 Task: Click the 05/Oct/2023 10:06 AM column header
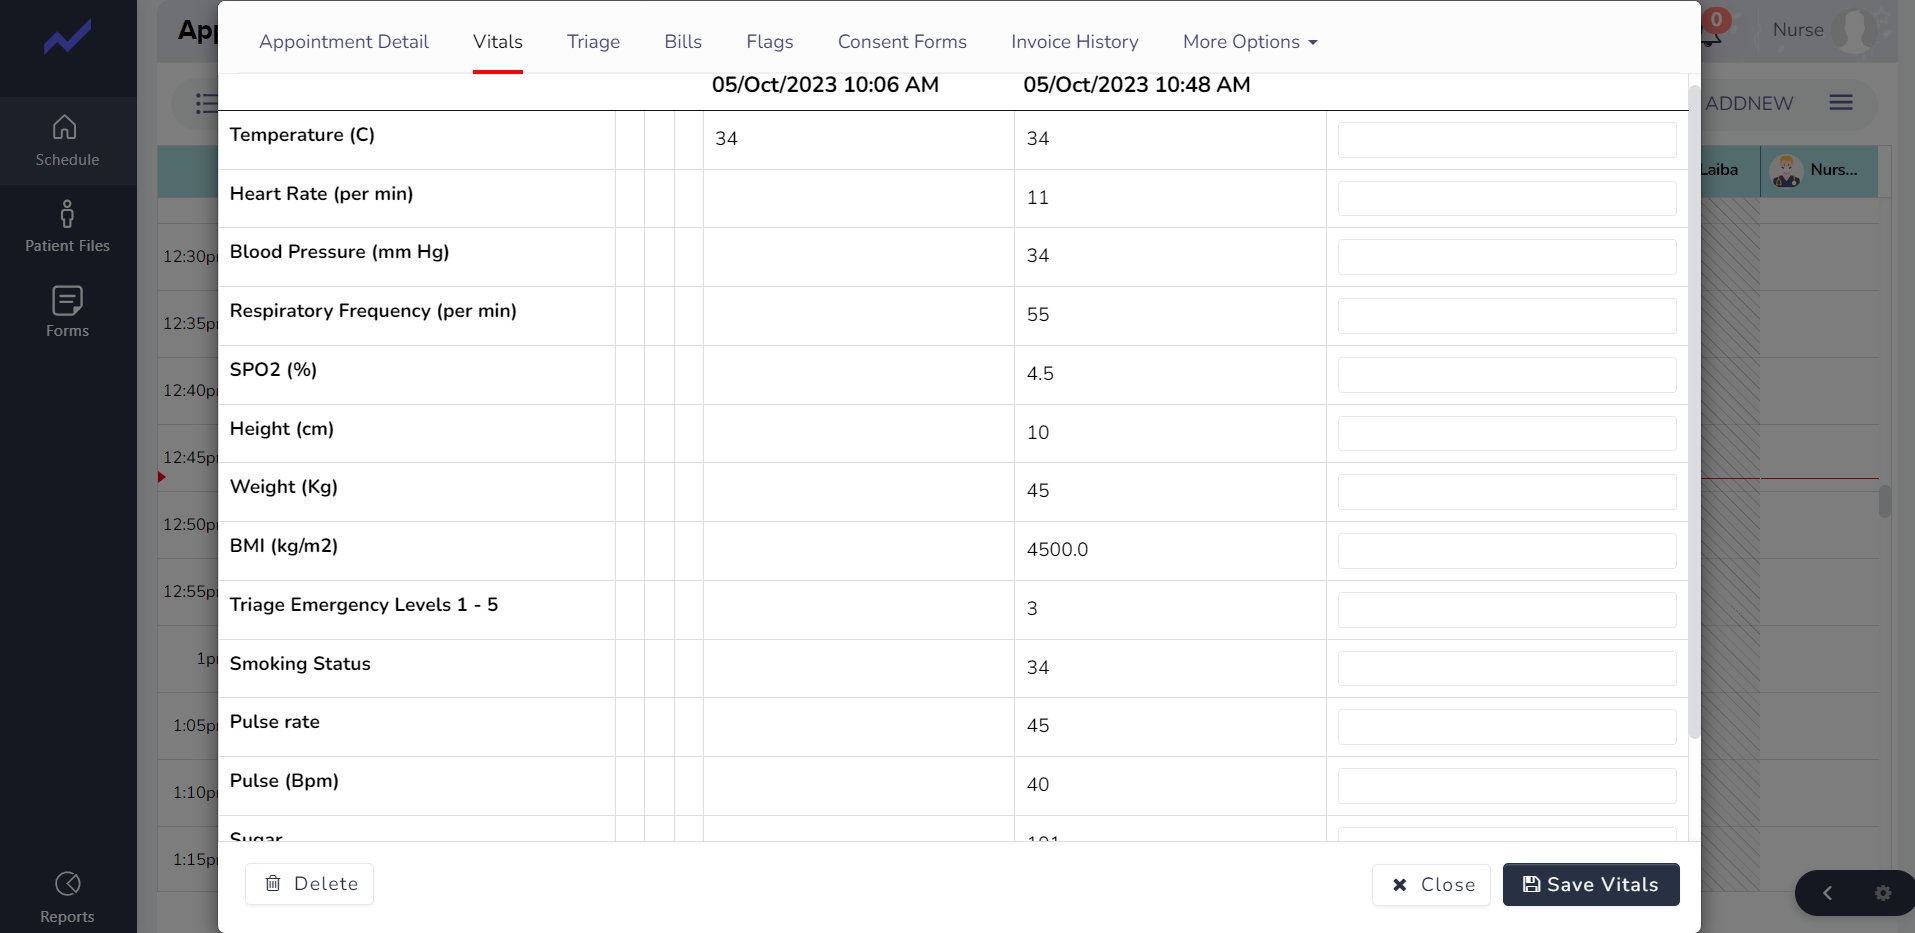coord(825,85)
